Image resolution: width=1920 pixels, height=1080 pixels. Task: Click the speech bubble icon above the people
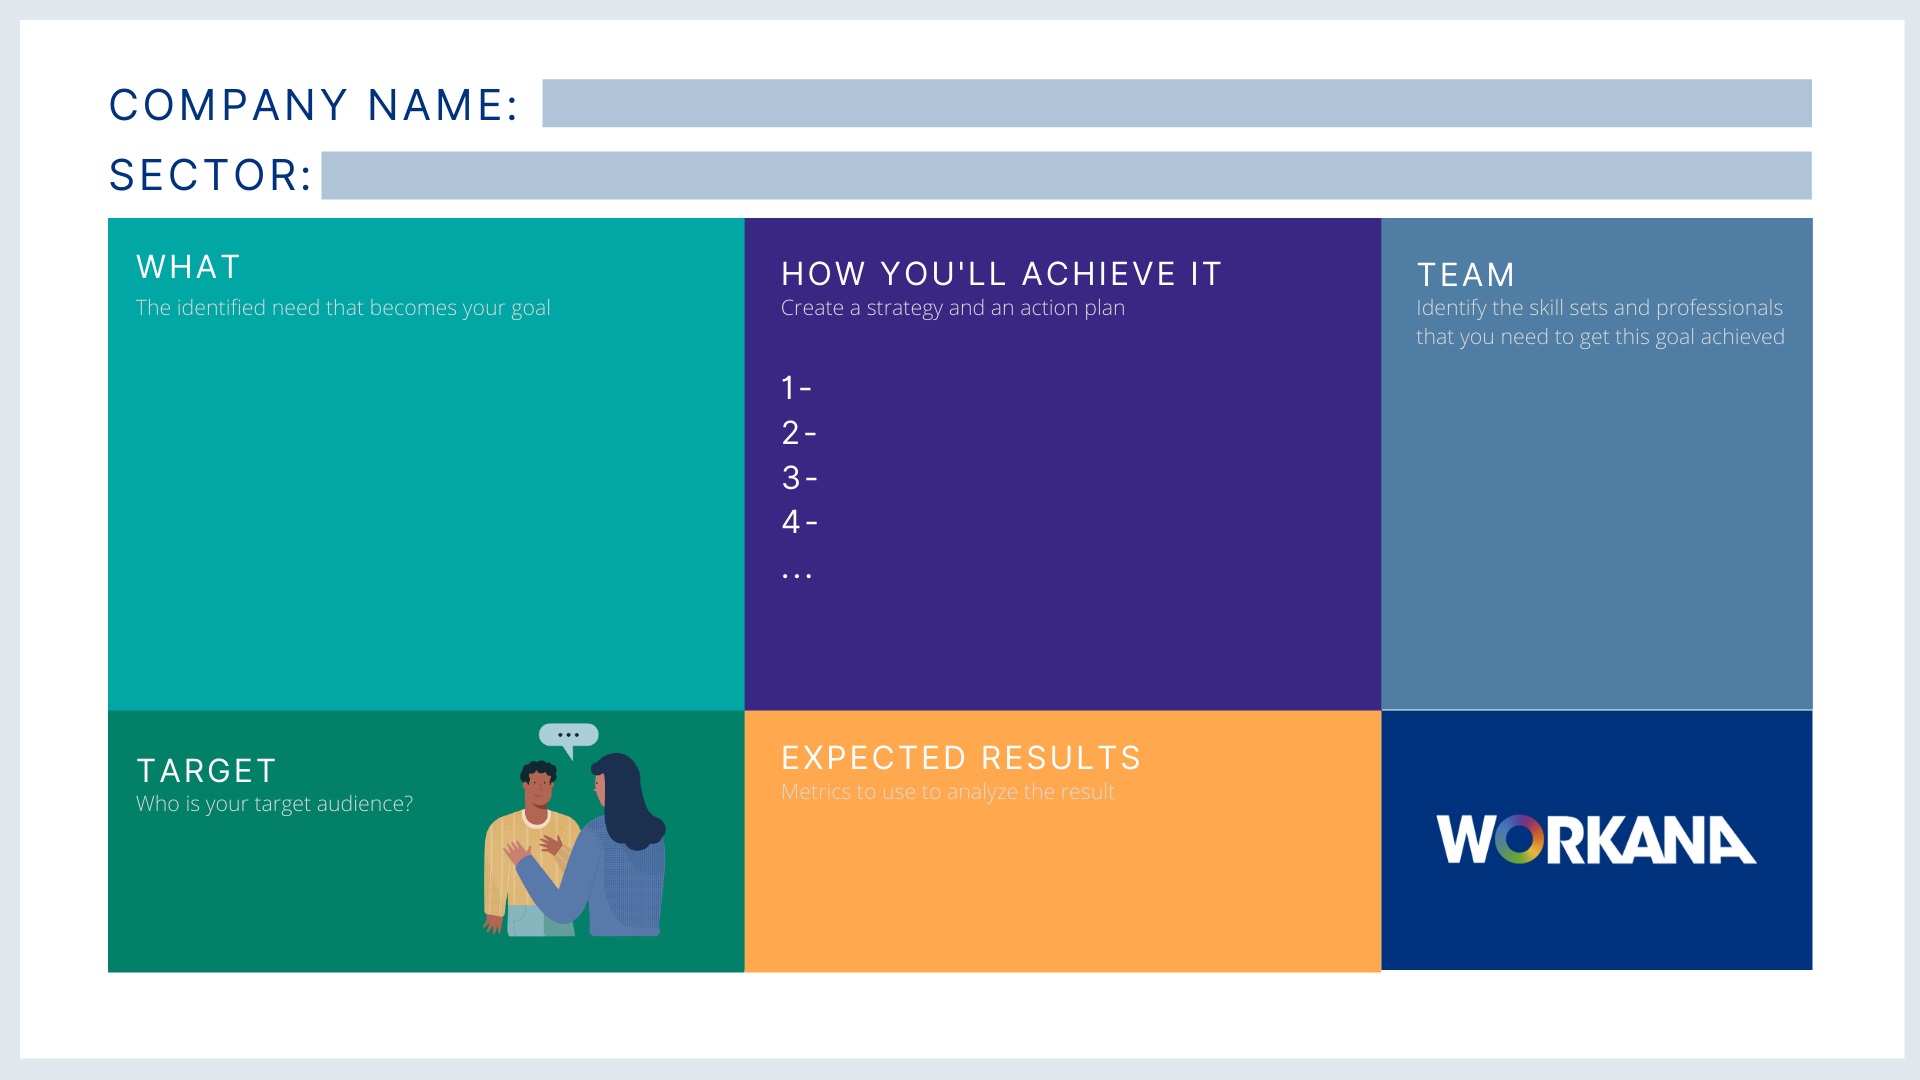click(x=568, y=736)
